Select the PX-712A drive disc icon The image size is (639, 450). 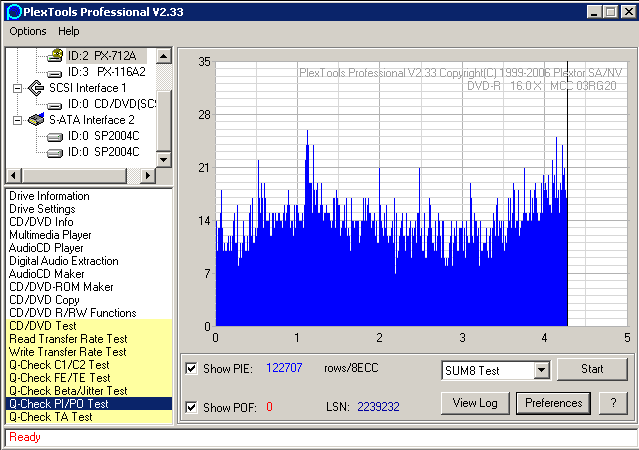click(x=55, y=55)
